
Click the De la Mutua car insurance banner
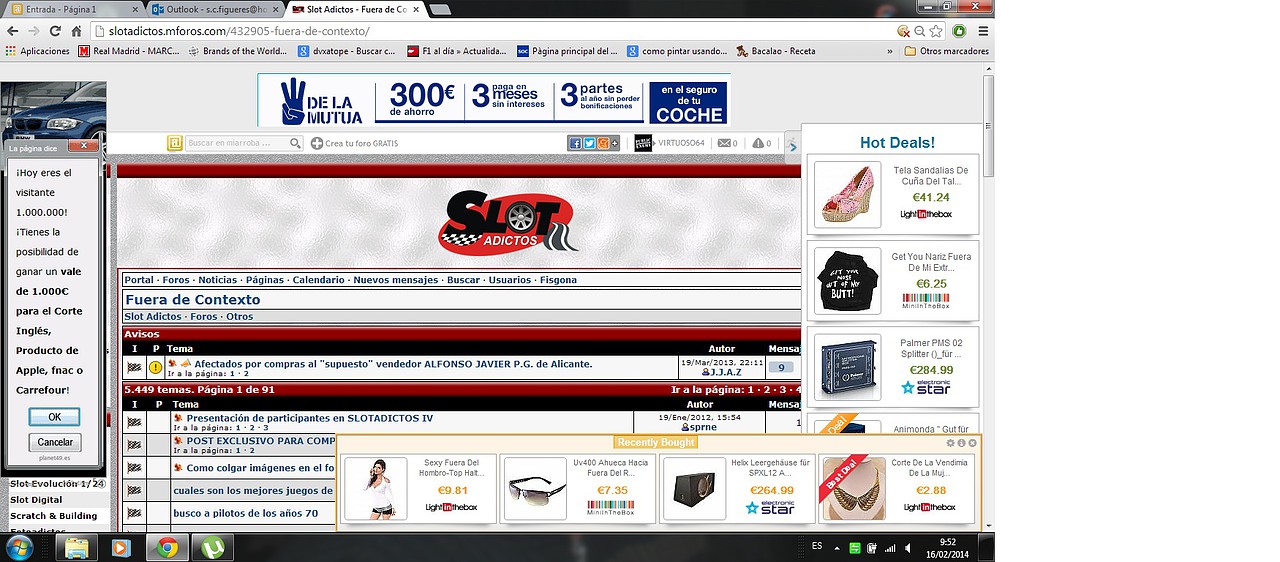coord(493,99)
